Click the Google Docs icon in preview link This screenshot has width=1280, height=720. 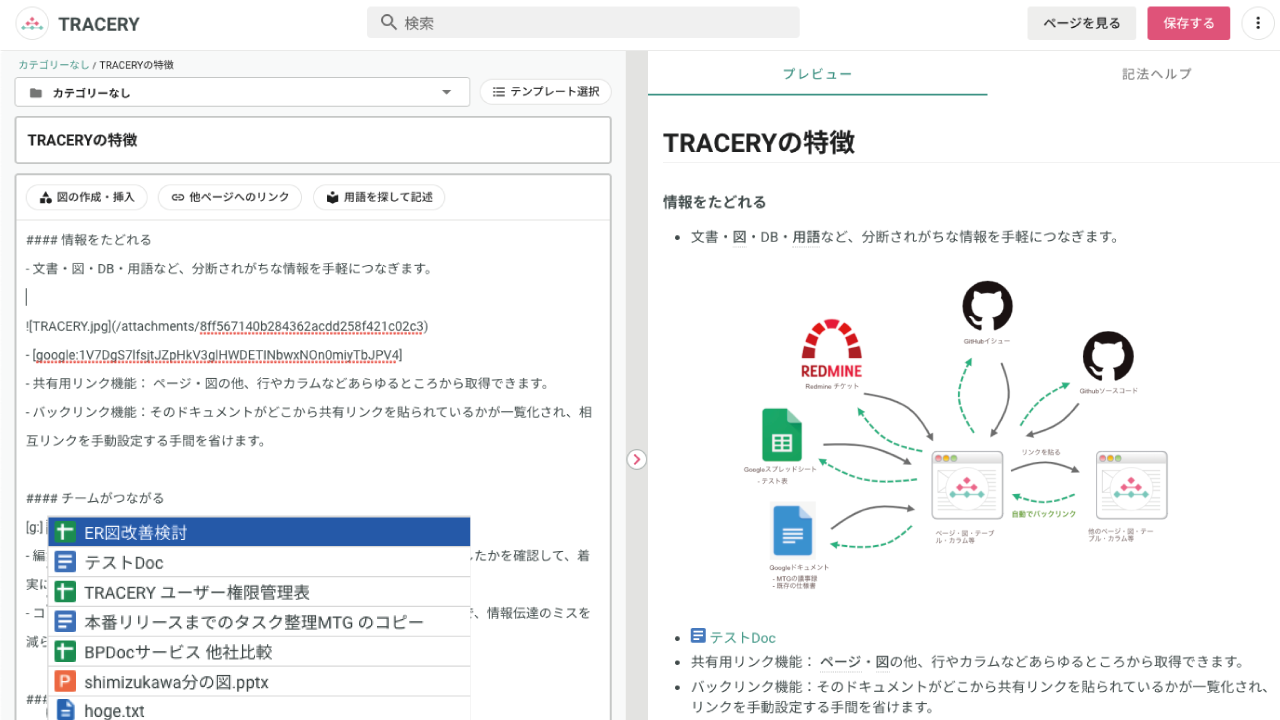[x=698, y=636]
